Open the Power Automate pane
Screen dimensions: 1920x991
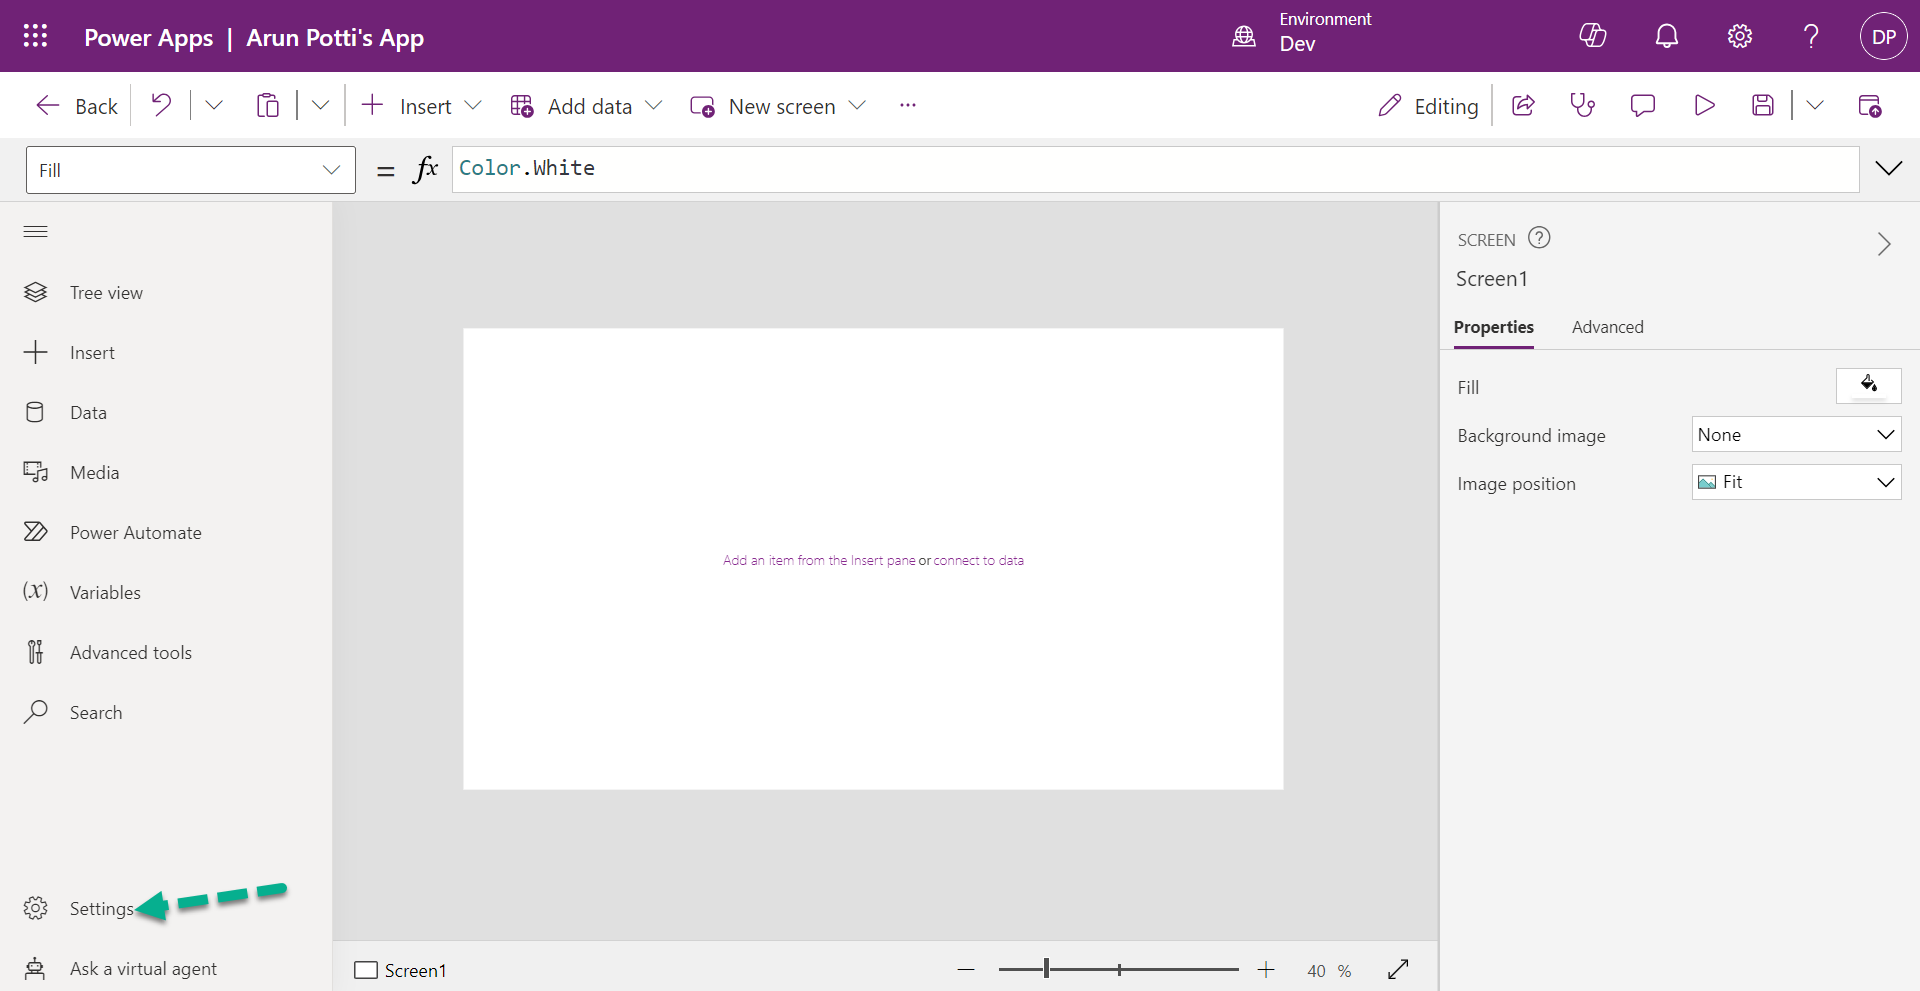[x=135, y=531]
